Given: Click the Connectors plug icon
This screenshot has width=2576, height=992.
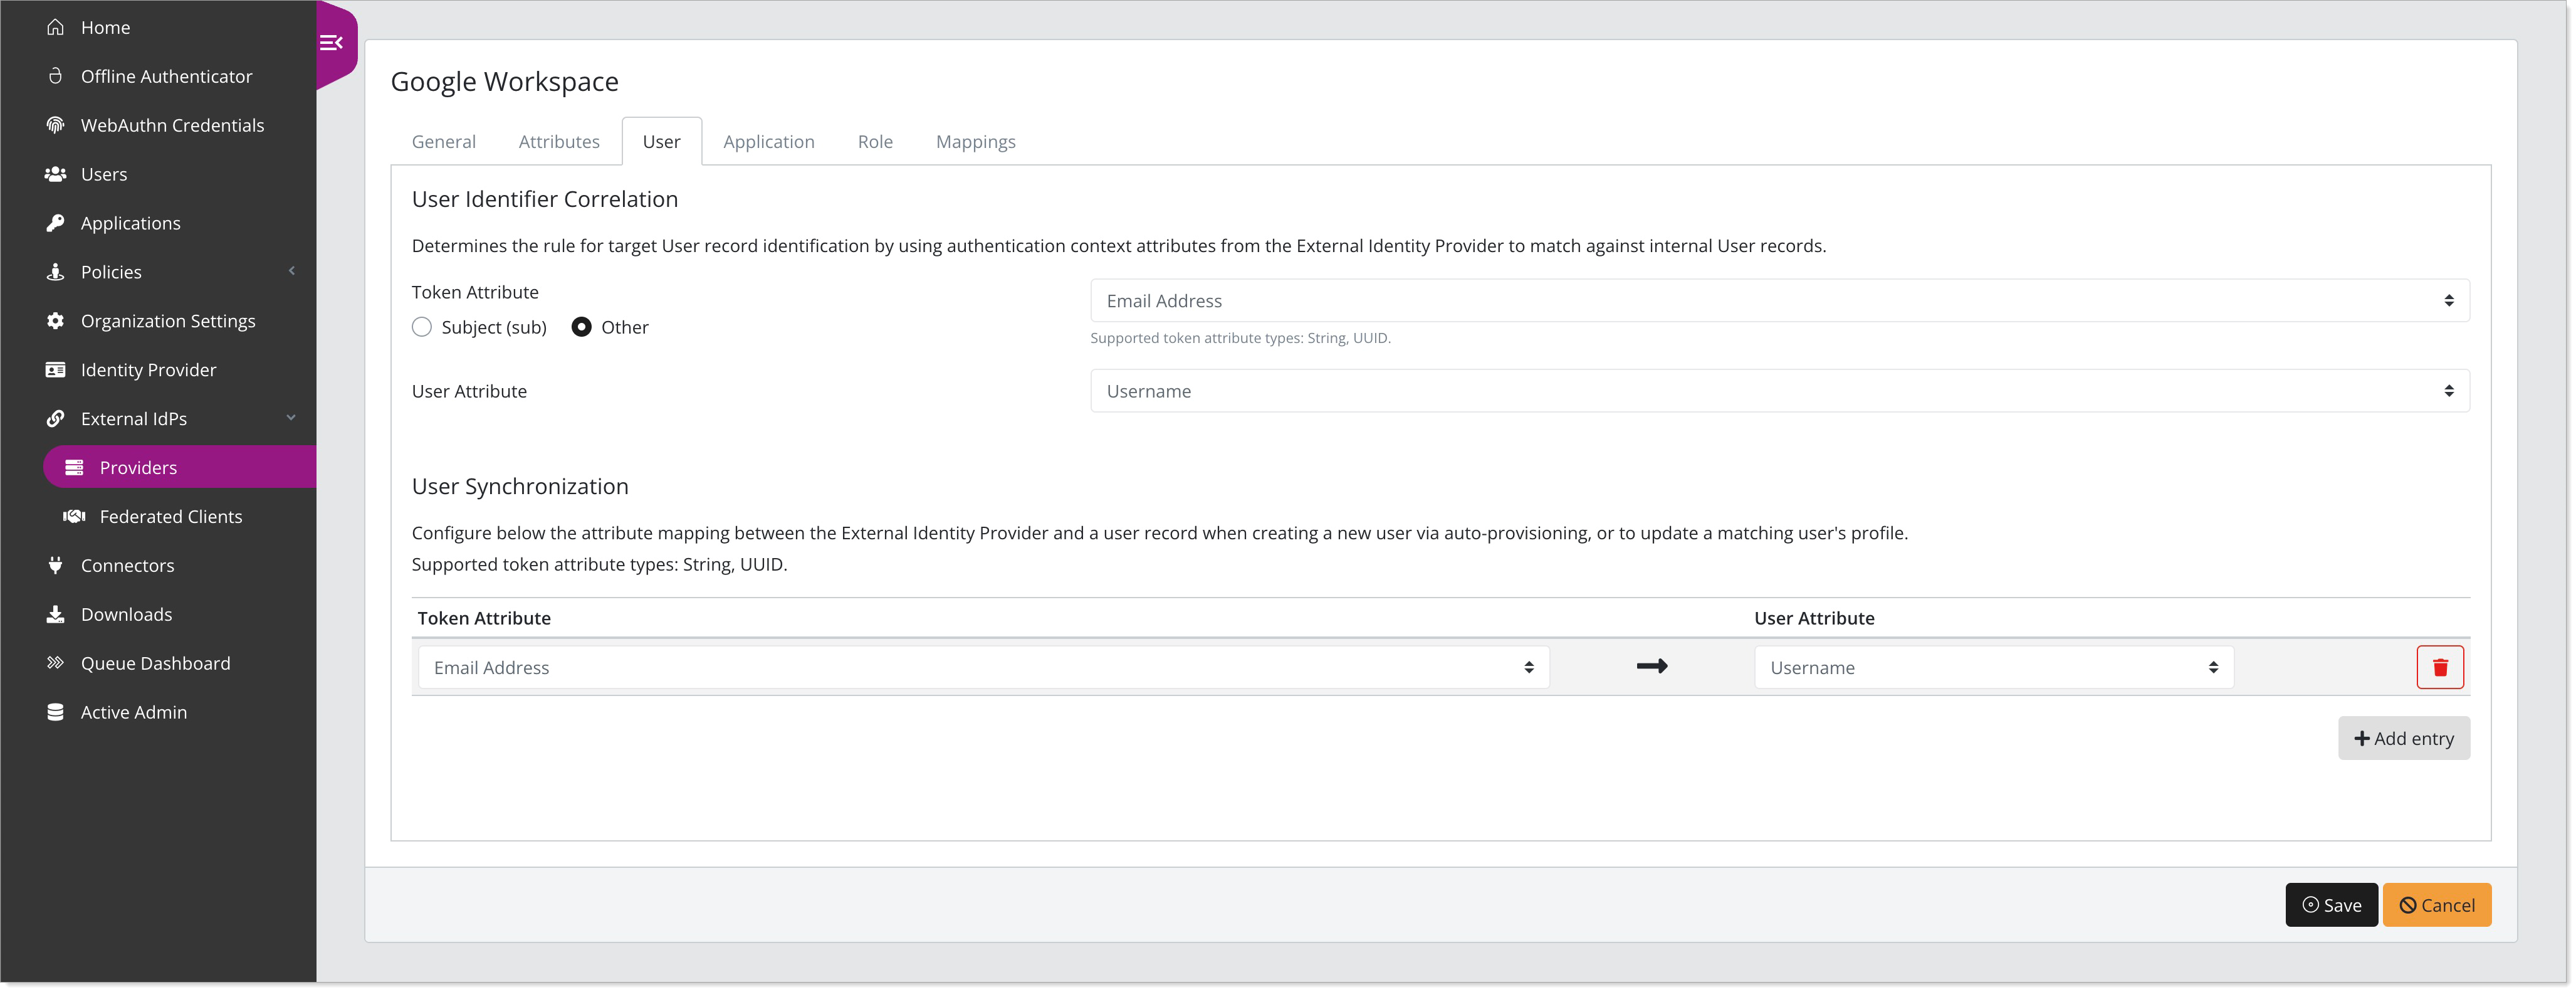Looking at the screenshot, I should [x=56, y=565].
